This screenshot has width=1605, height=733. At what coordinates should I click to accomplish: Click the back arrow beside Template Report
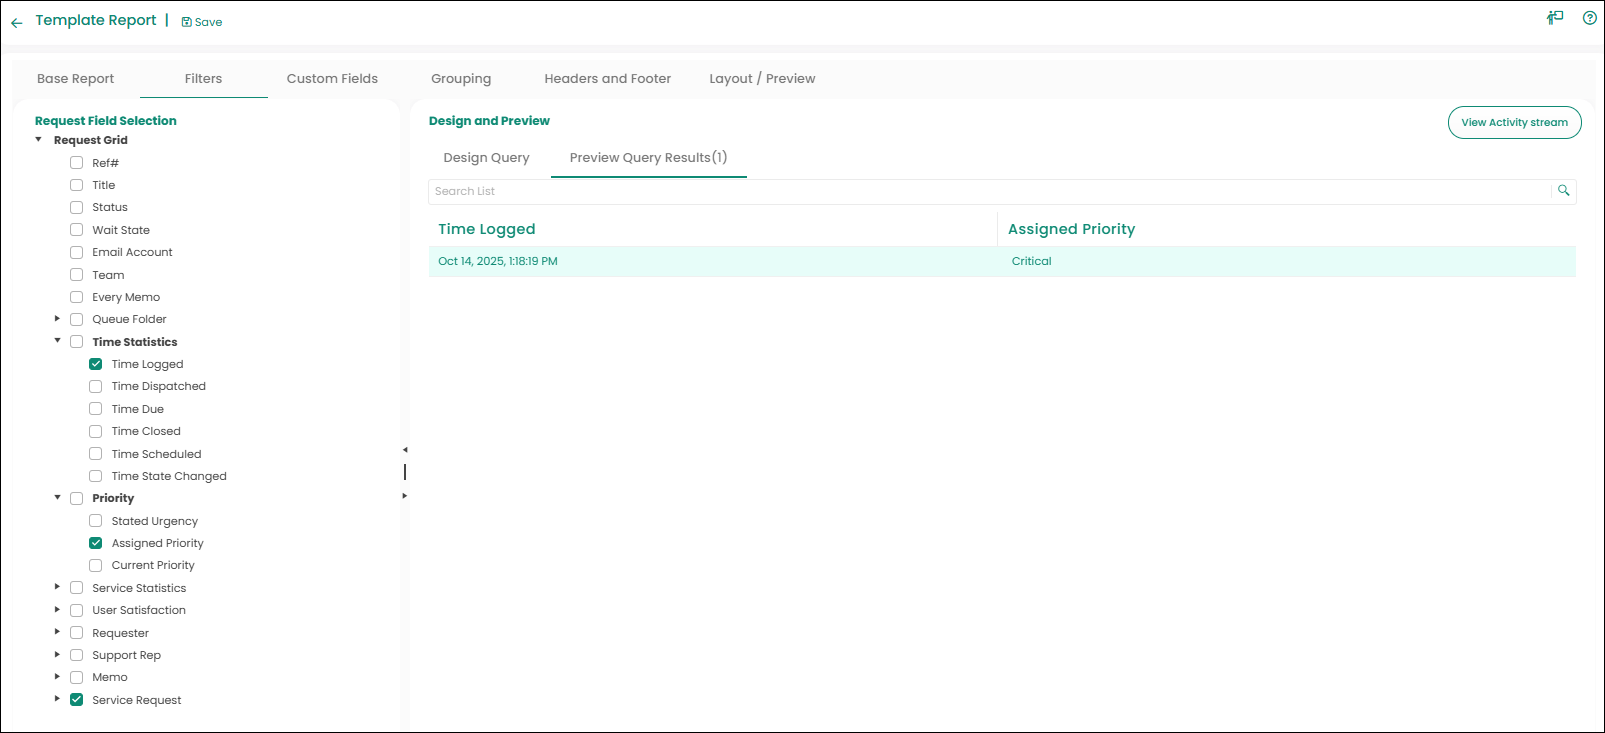coord(16,22)
